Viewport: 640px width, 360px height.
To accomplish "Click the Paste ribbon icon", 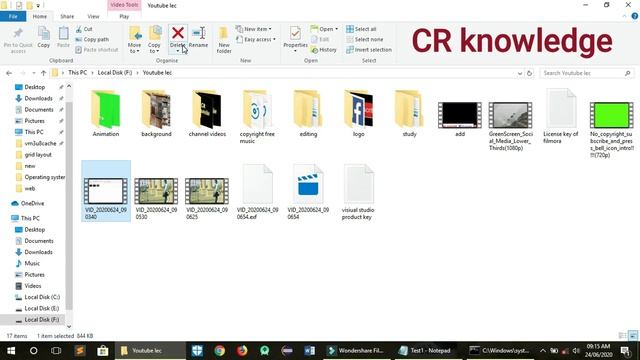I will coord(63,33).
